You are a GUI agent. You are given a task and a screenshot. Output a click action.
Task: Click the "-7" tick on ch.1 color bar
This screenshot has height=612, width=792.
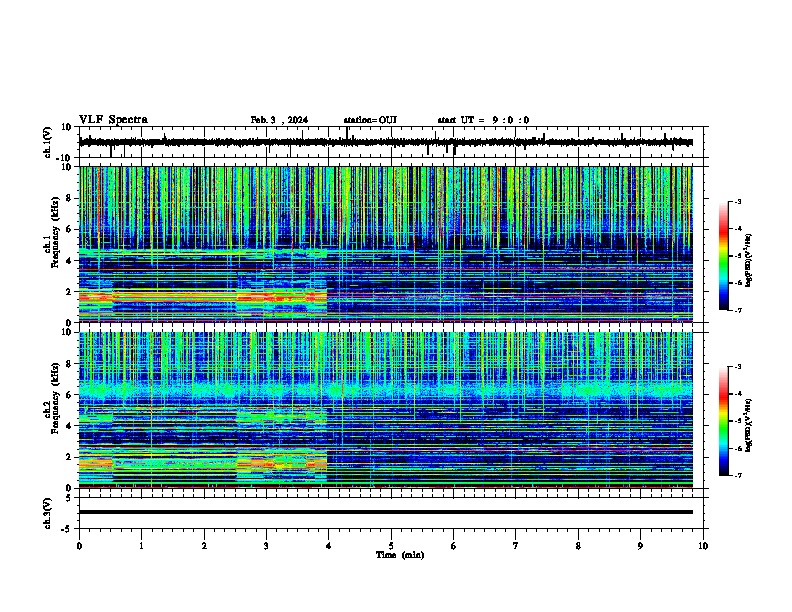738,310
